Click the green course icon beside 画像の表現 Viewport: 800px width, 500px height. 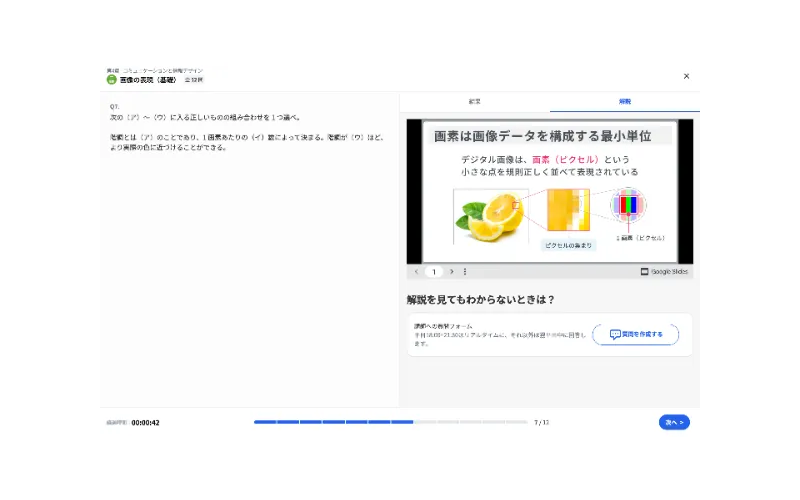[111, 79]
